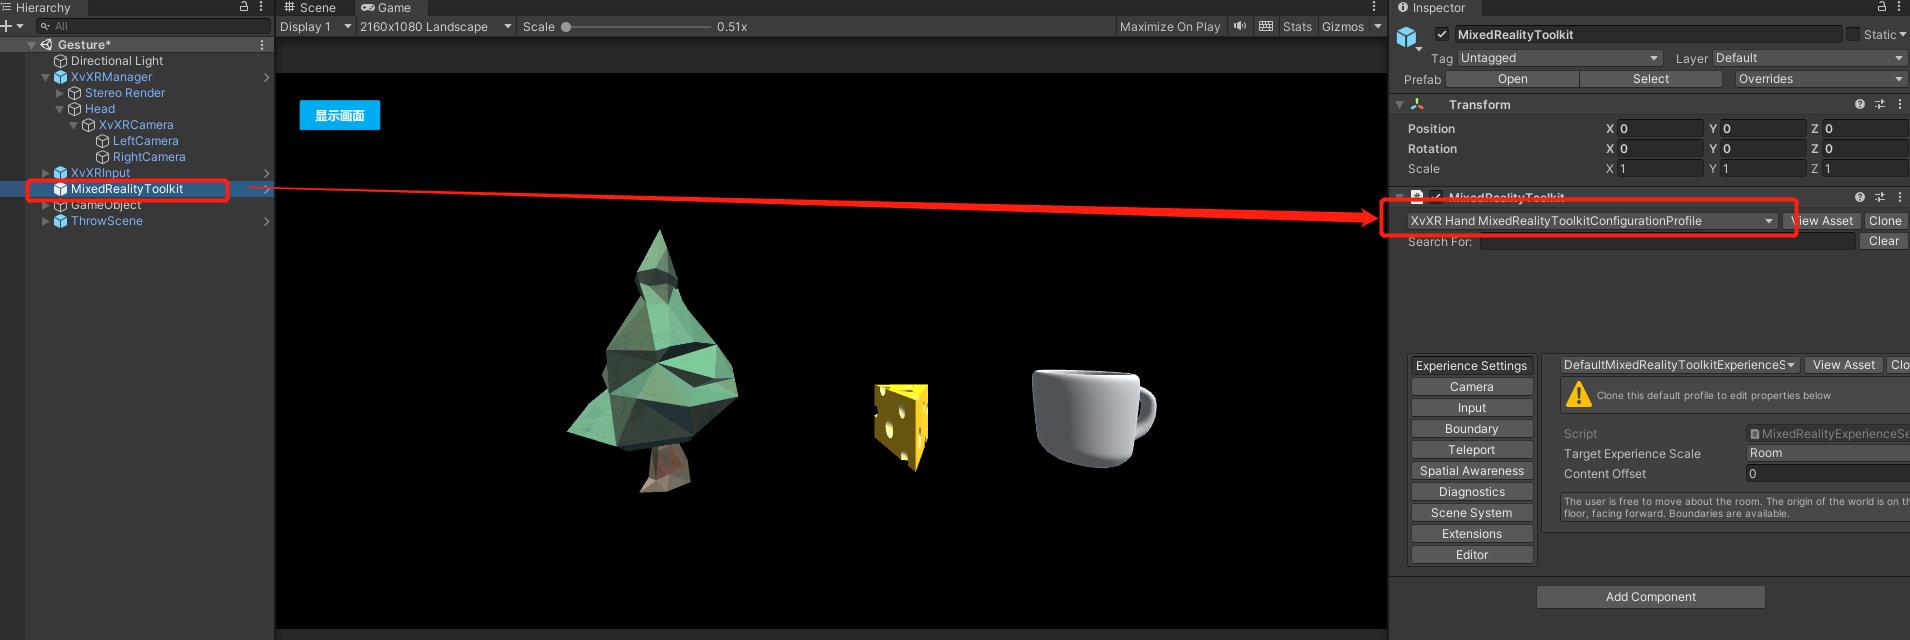Click the Add Component button

point(1651,597)
